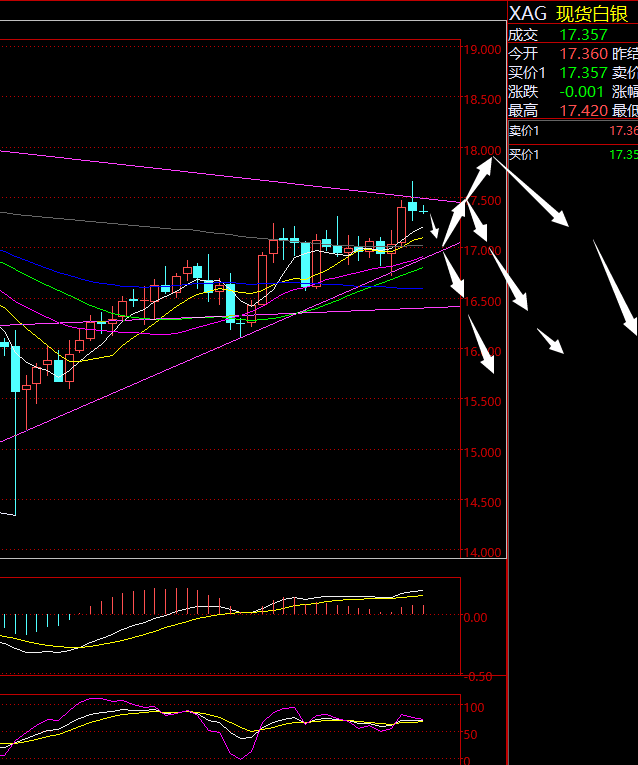Click the -0.50 MACD axis label
Screen dimensions: 638x765
click(478, 677)
